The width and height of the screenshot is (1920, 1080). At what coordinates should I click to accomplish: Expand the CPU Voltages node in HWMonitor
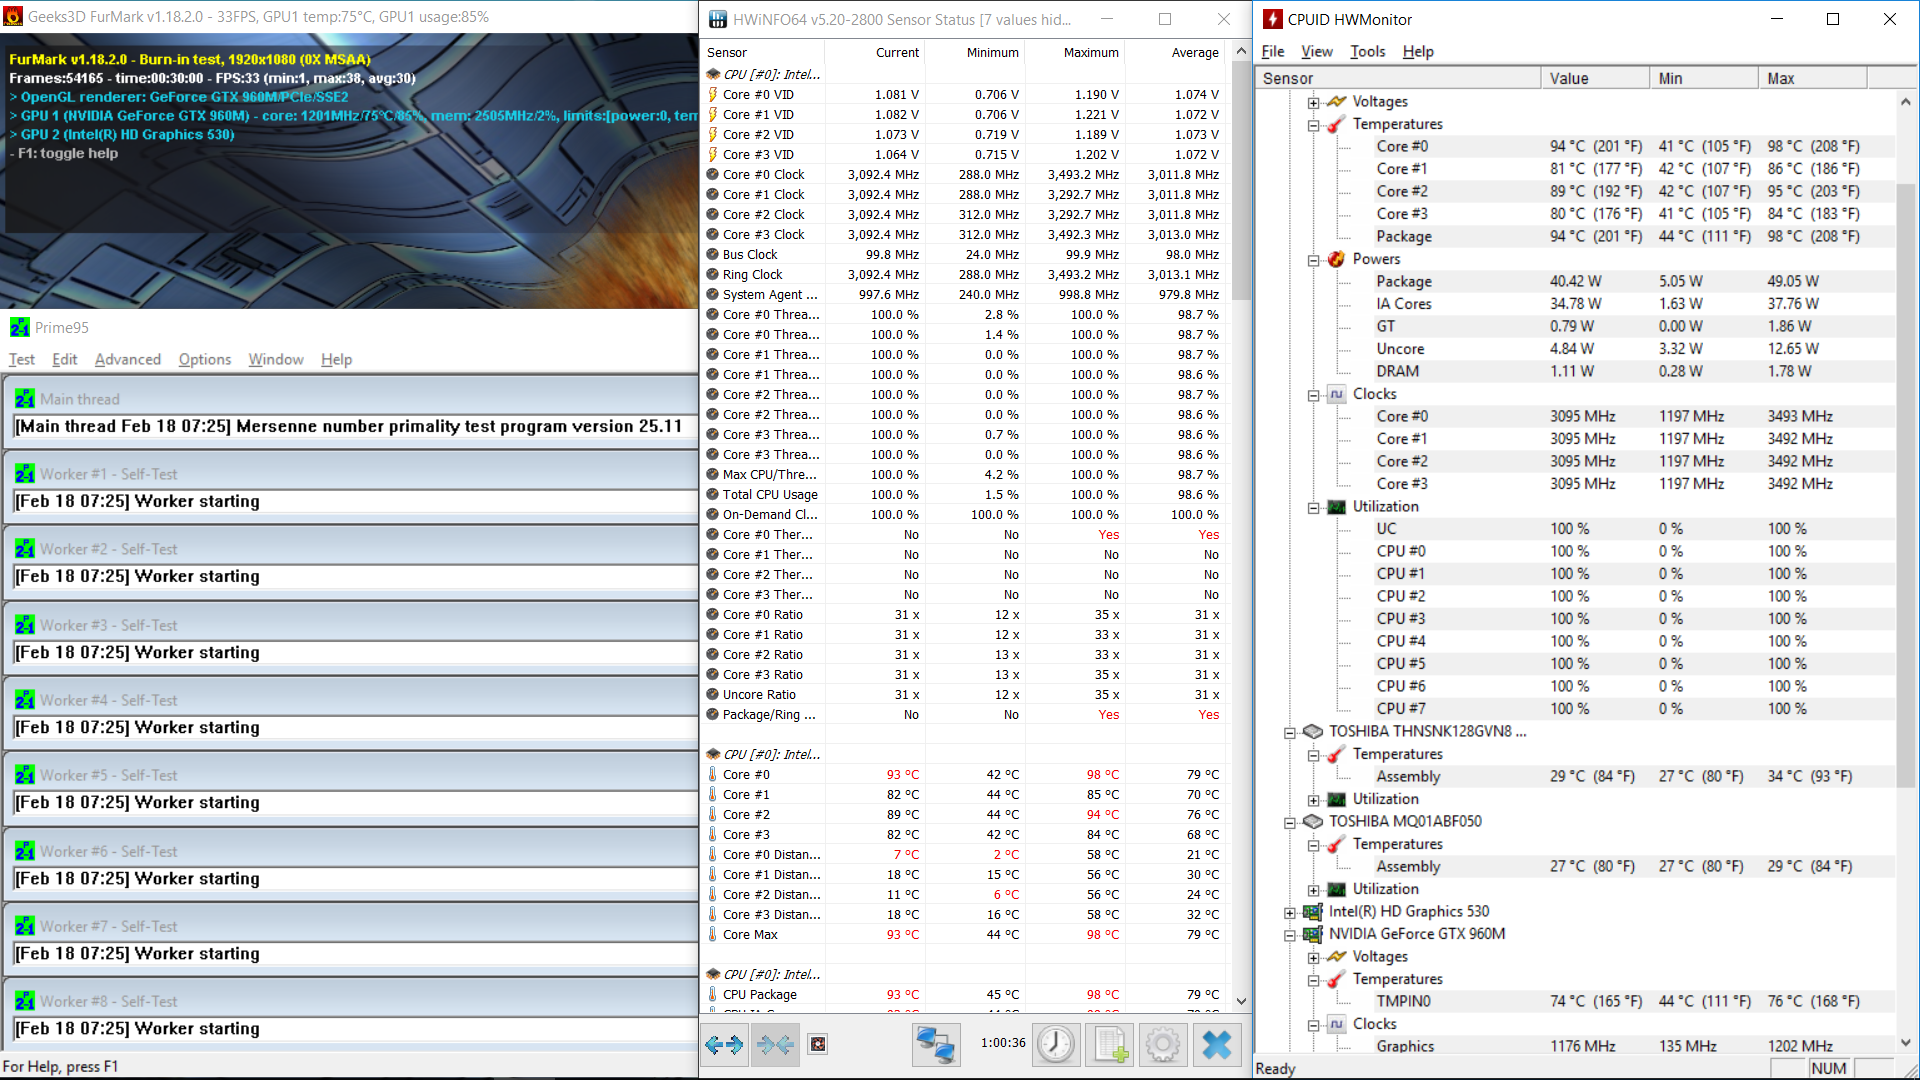(1313, 102)
